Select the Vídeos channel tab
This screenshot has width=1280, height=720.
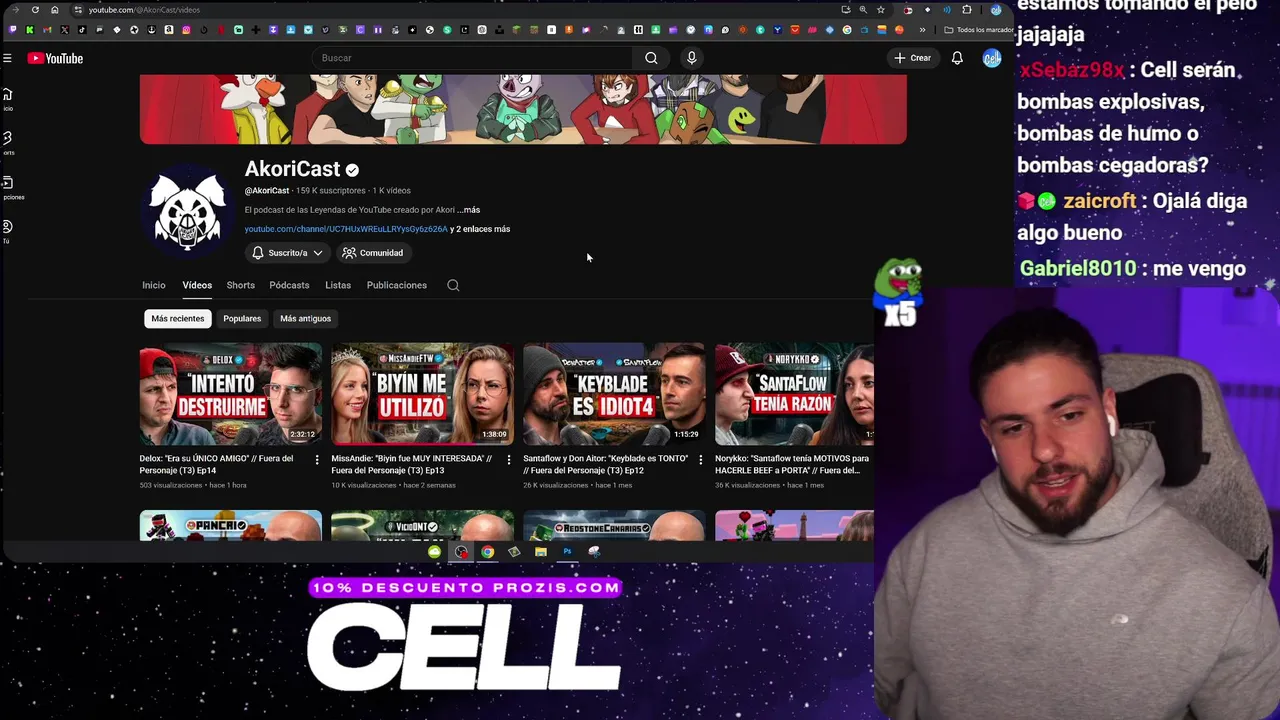(x=197, y=285)
